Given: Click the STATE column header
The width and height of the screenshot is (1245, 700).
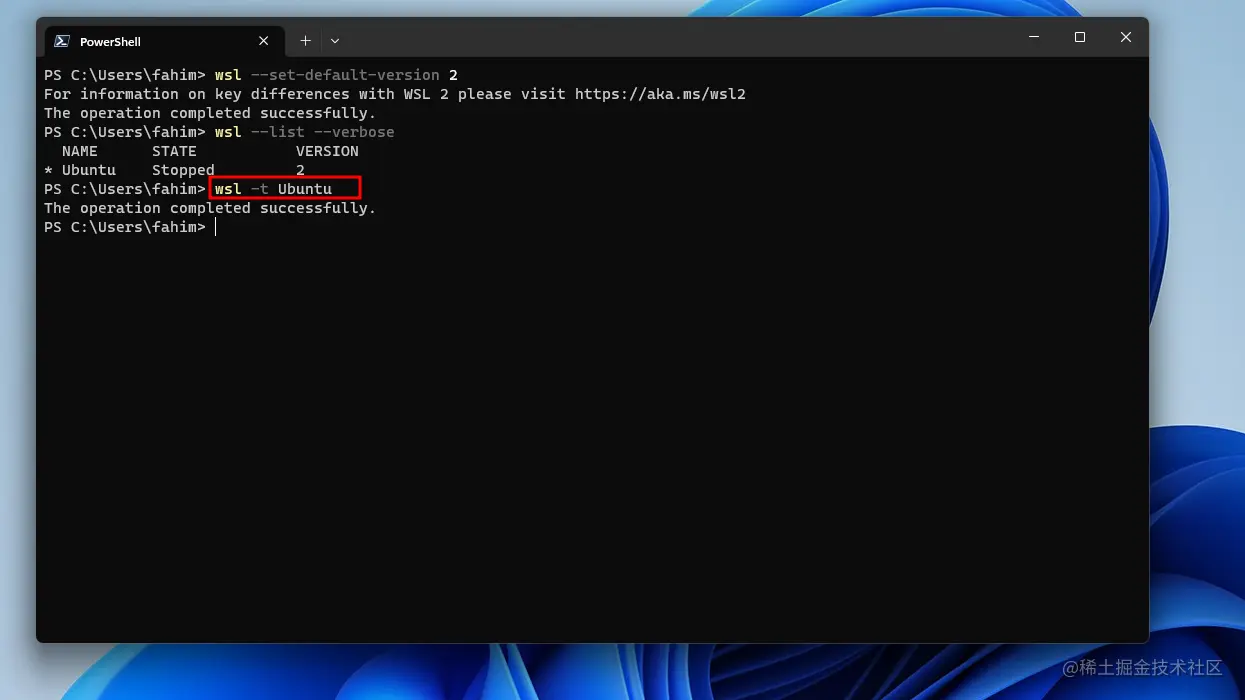Looking at the screenshot, I should [x=174, y=151].
